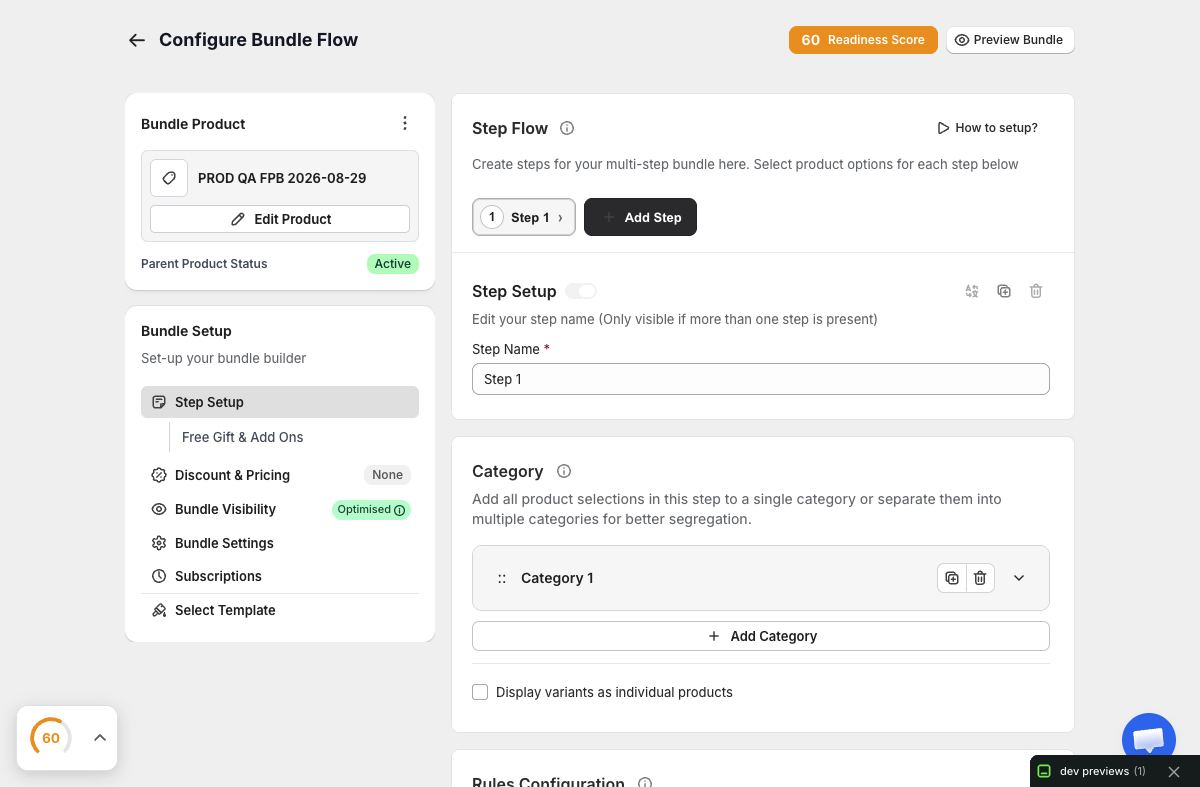Click the Rules Configuration info icon
Image resolution: width=1200 pixels, height=787 pixels.
[645, 782]
